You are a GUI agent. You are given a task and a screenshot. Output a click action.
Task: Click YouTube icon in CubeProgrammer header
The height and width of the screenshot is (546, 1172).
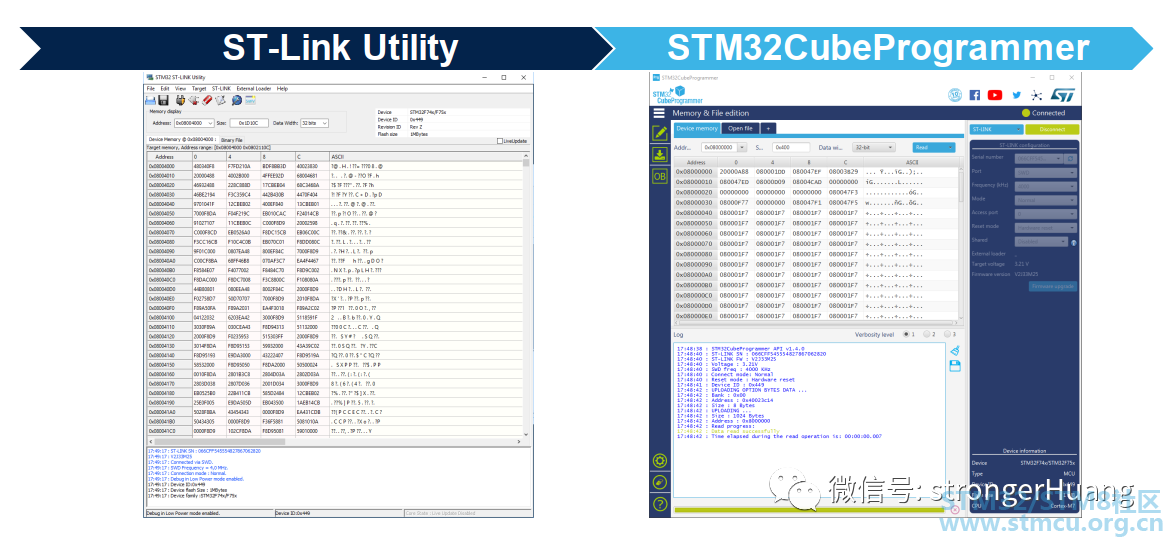[x=995, y=95]
